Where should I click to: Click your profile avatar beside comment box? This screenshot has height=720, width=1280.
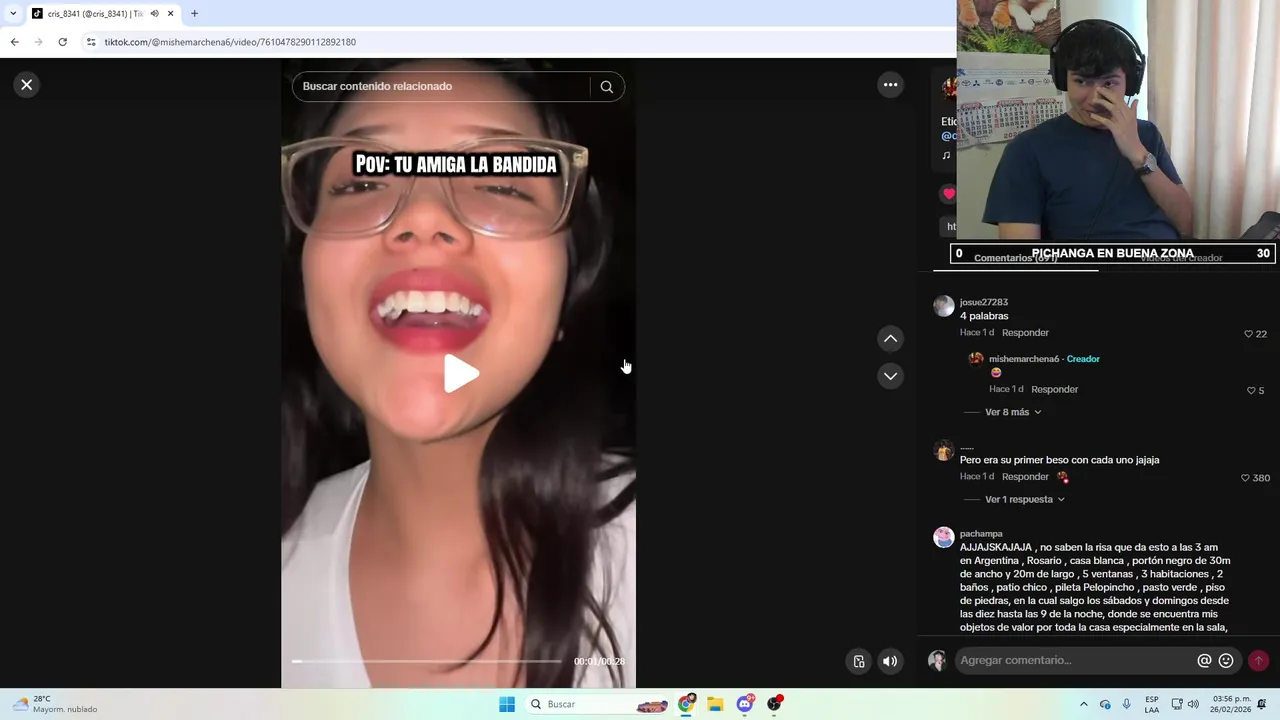coord(937,661)
